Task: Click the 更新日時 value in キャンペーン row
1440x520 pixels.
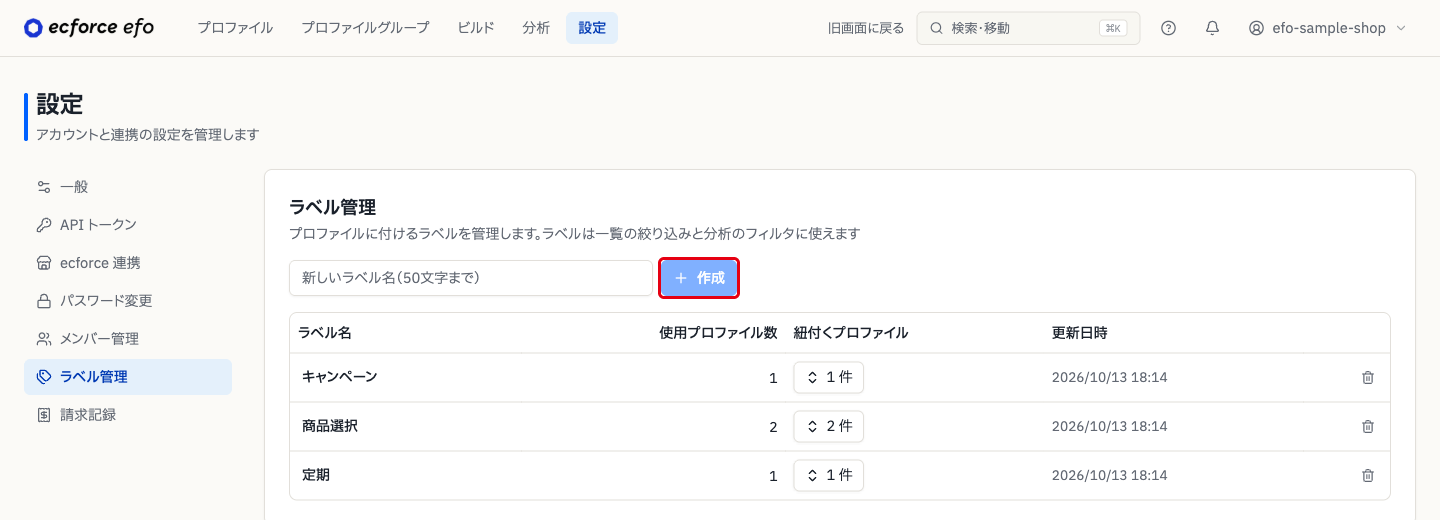Action: click(1110, 378)
